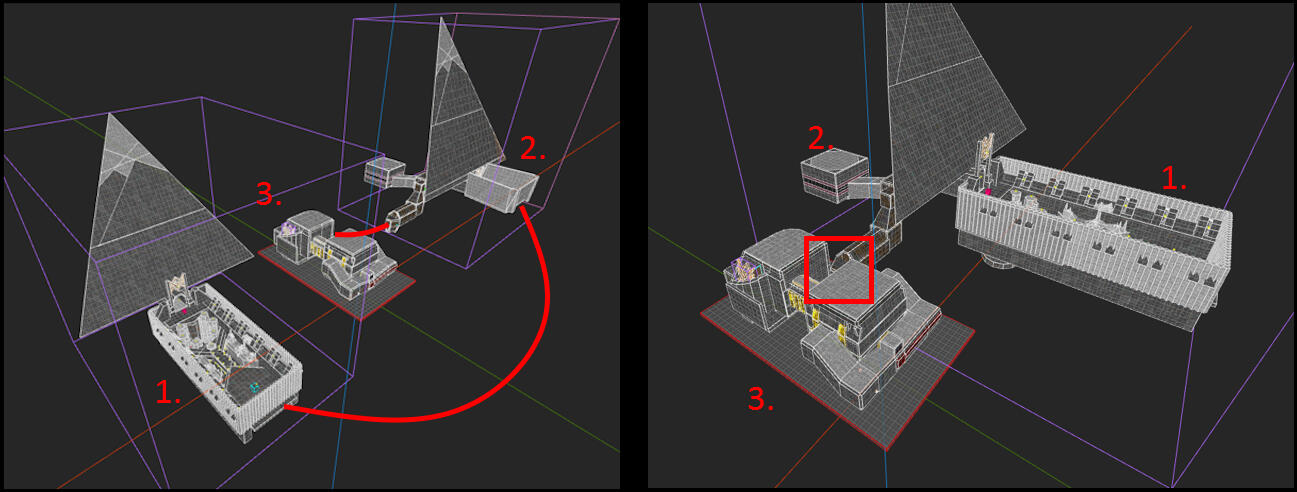
Task: Click red label "1." in the right view
Action: coord(1174,179)
